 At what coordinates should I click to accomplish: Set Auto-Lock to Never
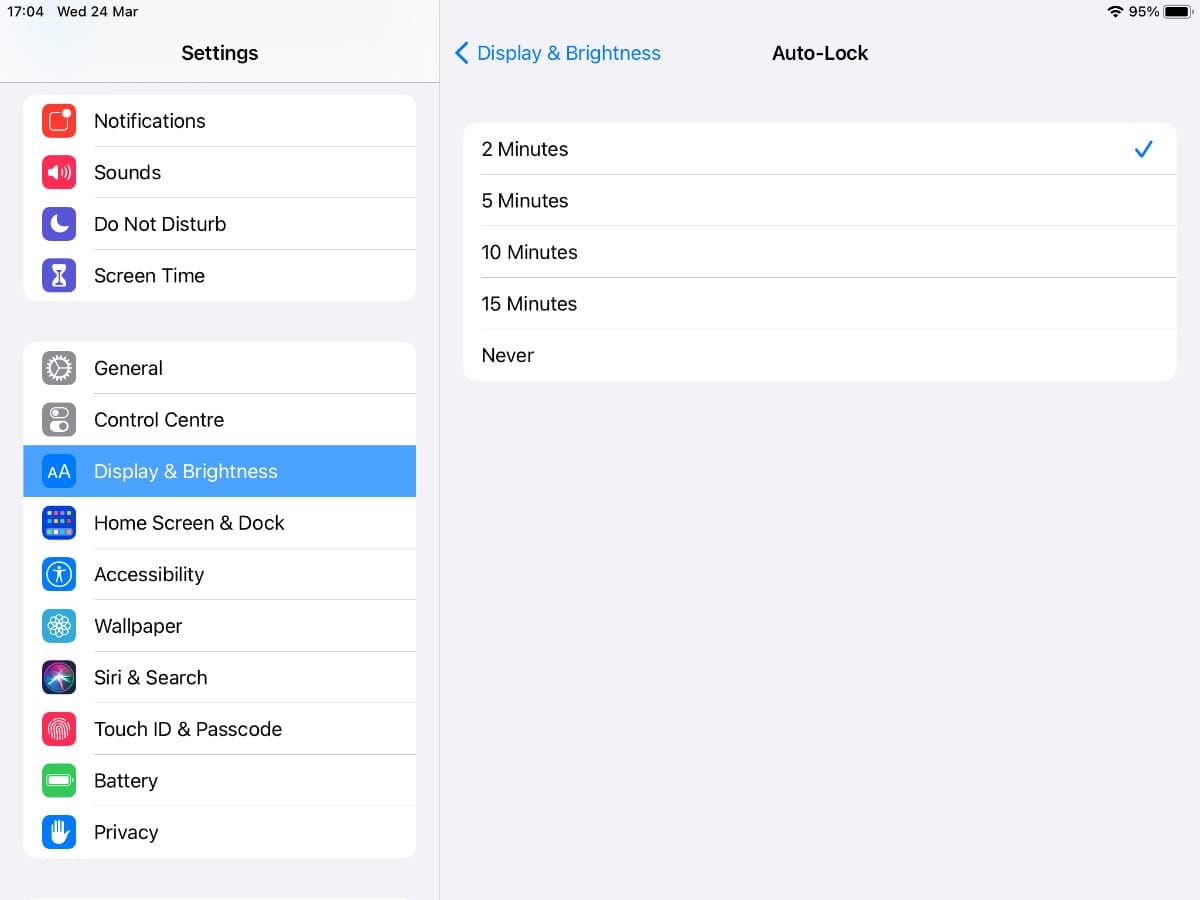tap(818, 356)
